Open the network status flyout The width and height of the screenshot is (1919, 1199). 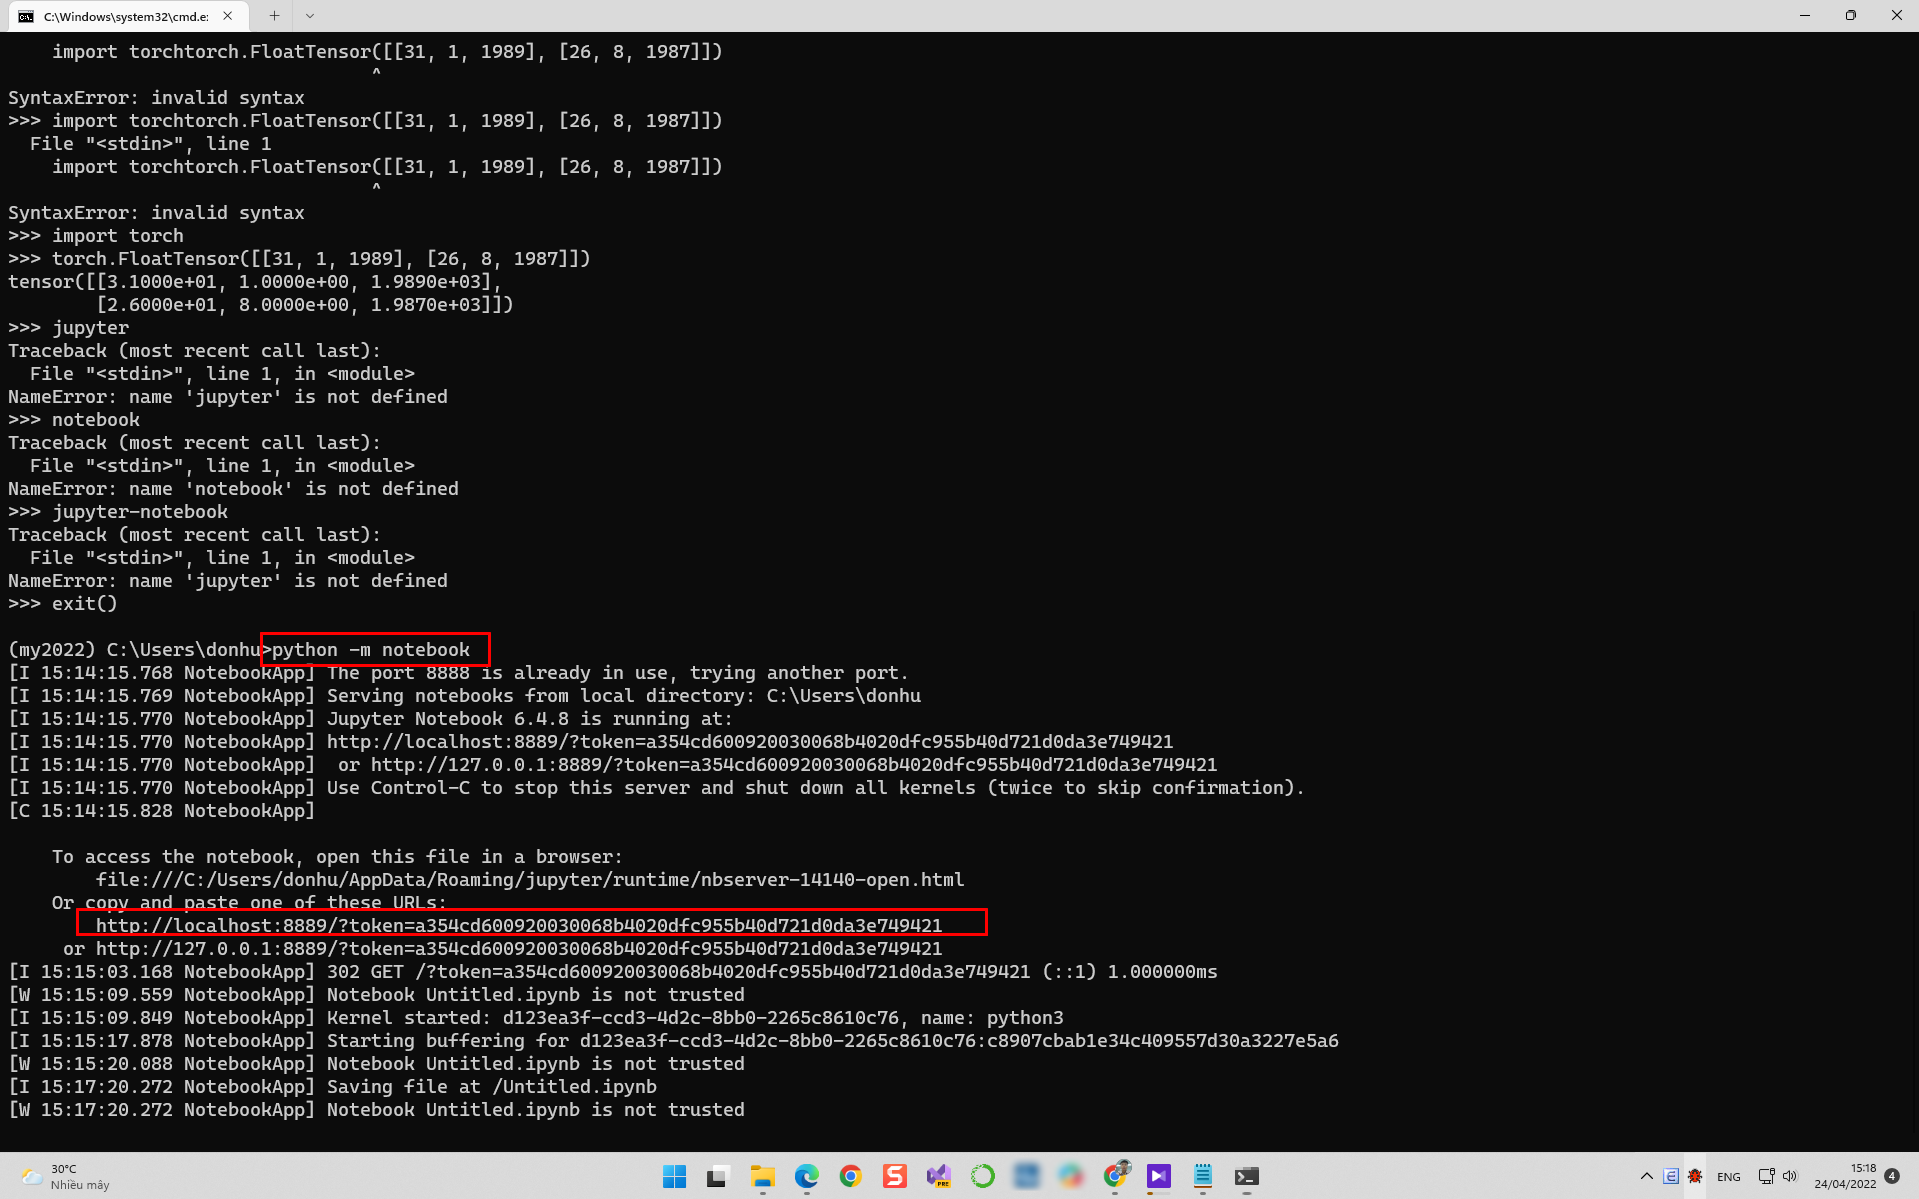(x=1766, y=1177)
